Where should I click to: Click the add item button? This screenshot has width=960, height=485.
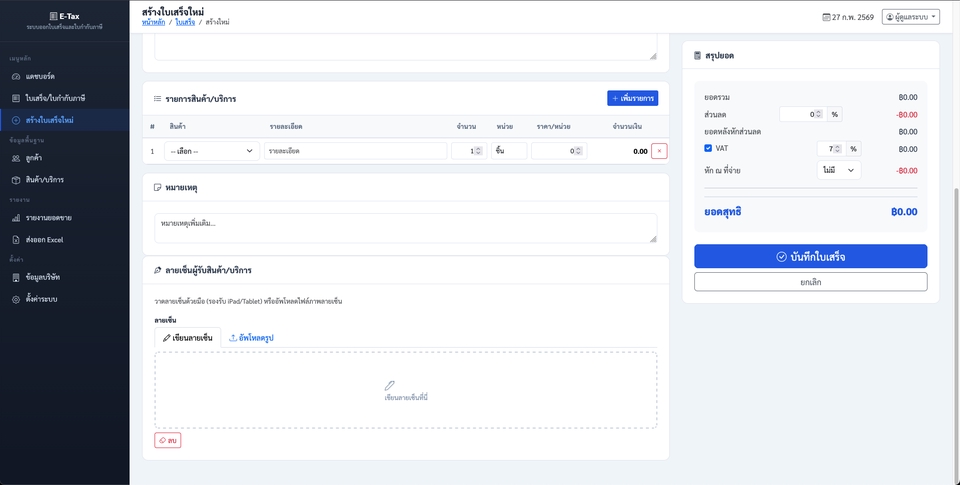632,98
